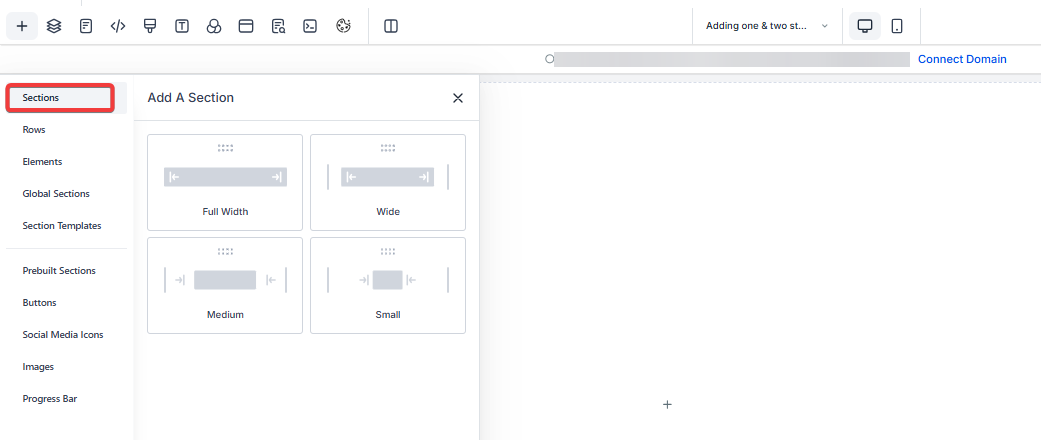The image size is (1041, 440).
Task: Open the overlapping circles color icon
Action: point(214,26)
